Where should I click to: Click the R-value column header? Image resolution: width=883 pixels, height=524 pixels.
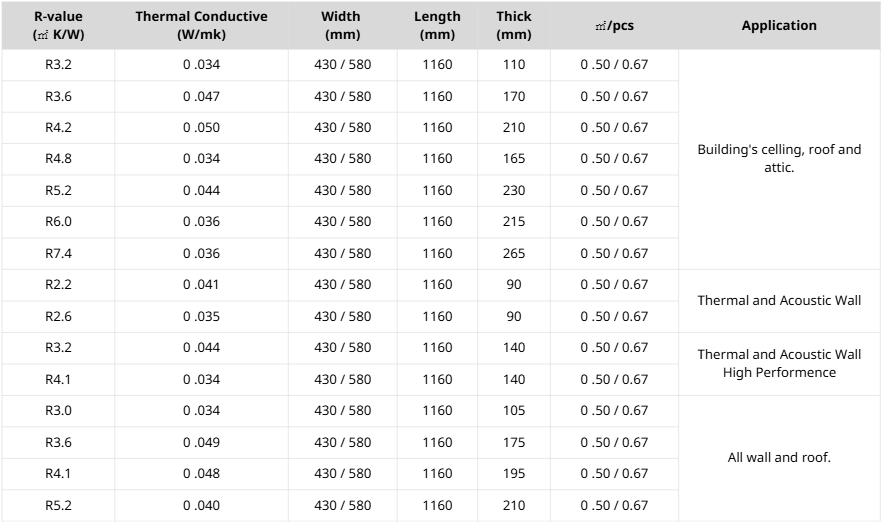[x=58, y=25]
